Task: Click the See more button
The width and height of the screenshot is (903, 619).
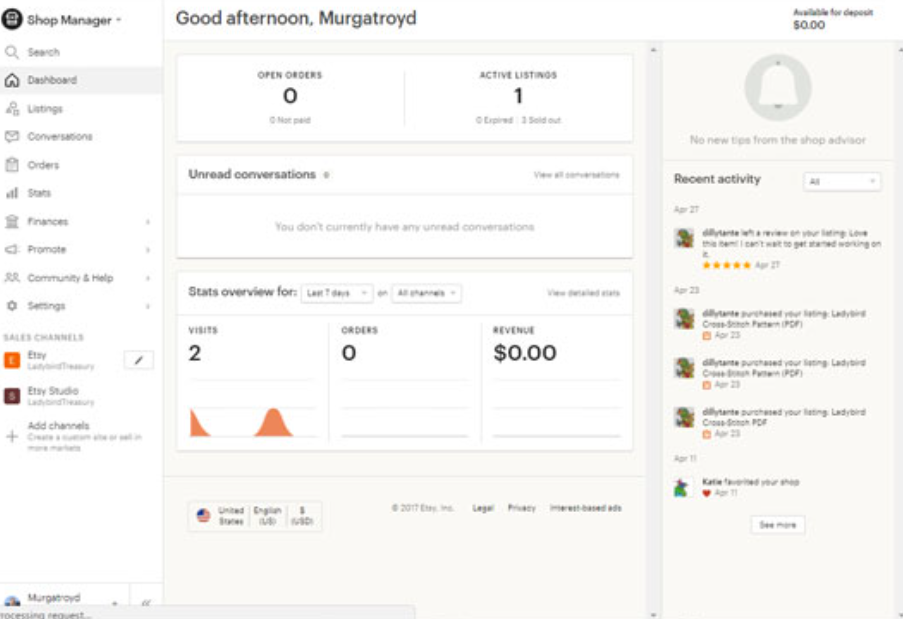Action: pyautogui.click(x=777, y=525)
